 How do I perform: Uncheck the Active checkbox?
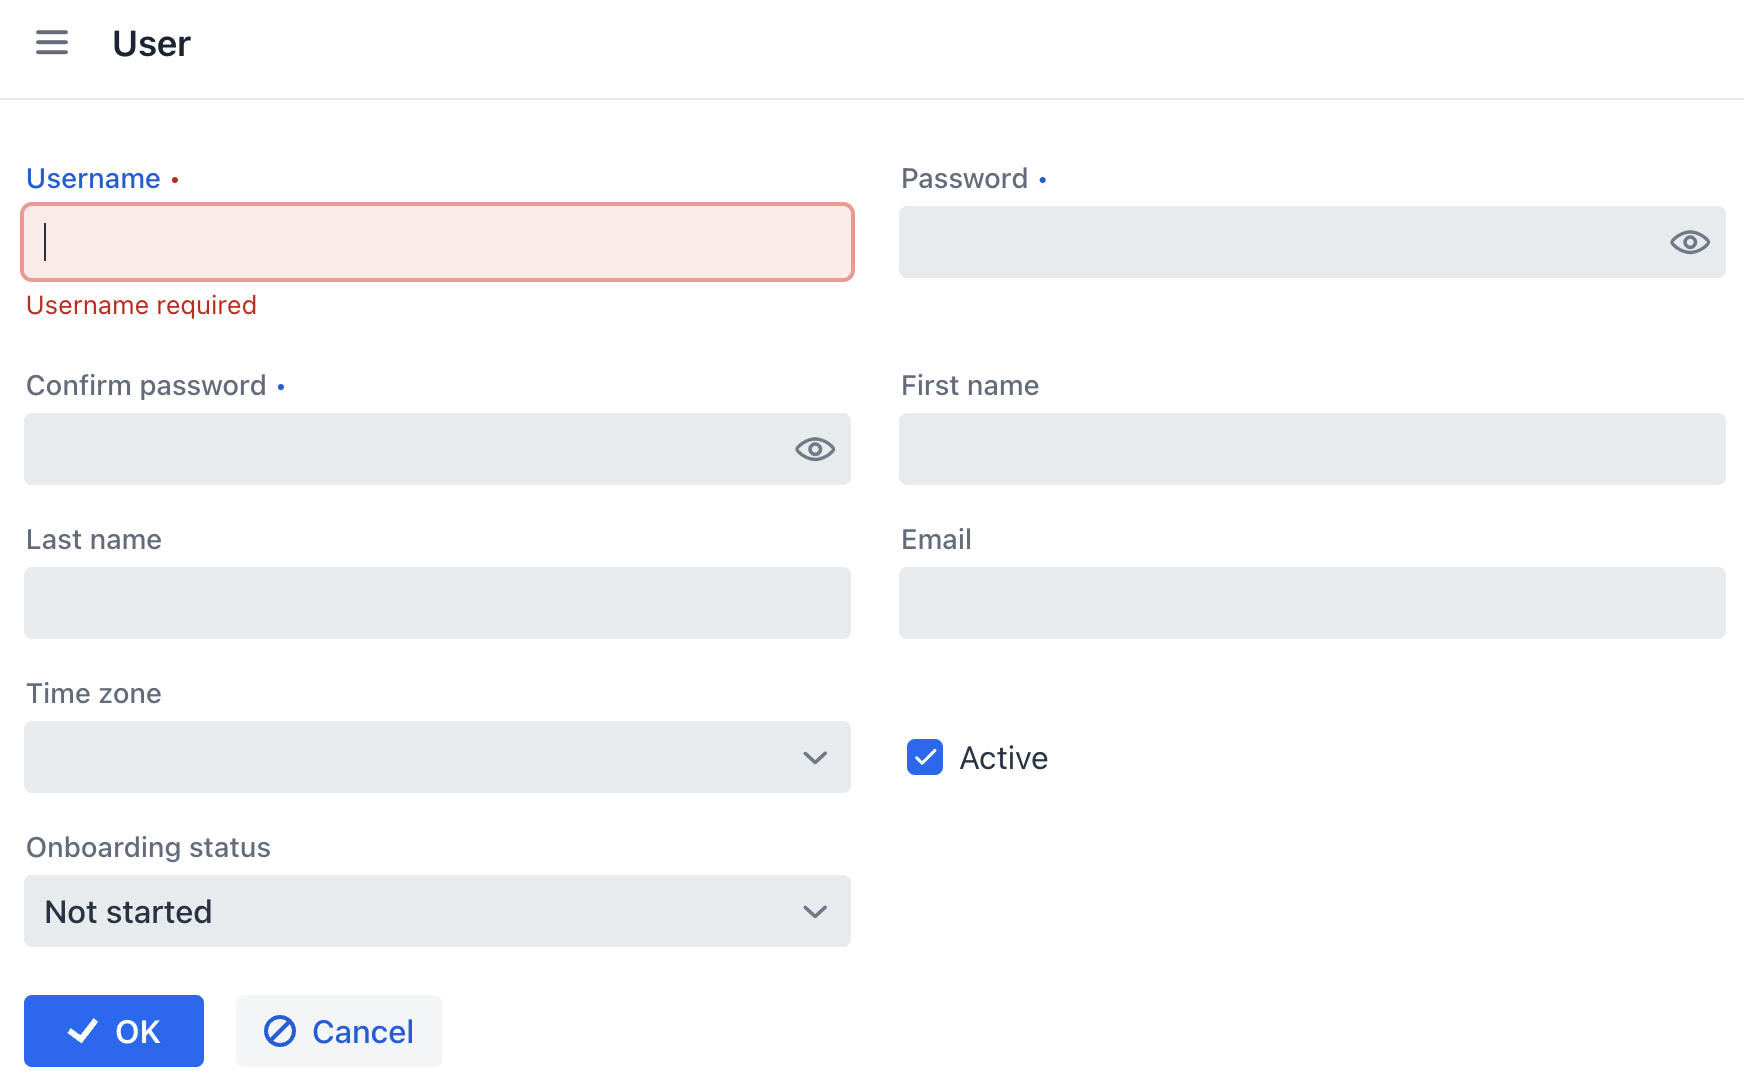[x=925, y=758]
